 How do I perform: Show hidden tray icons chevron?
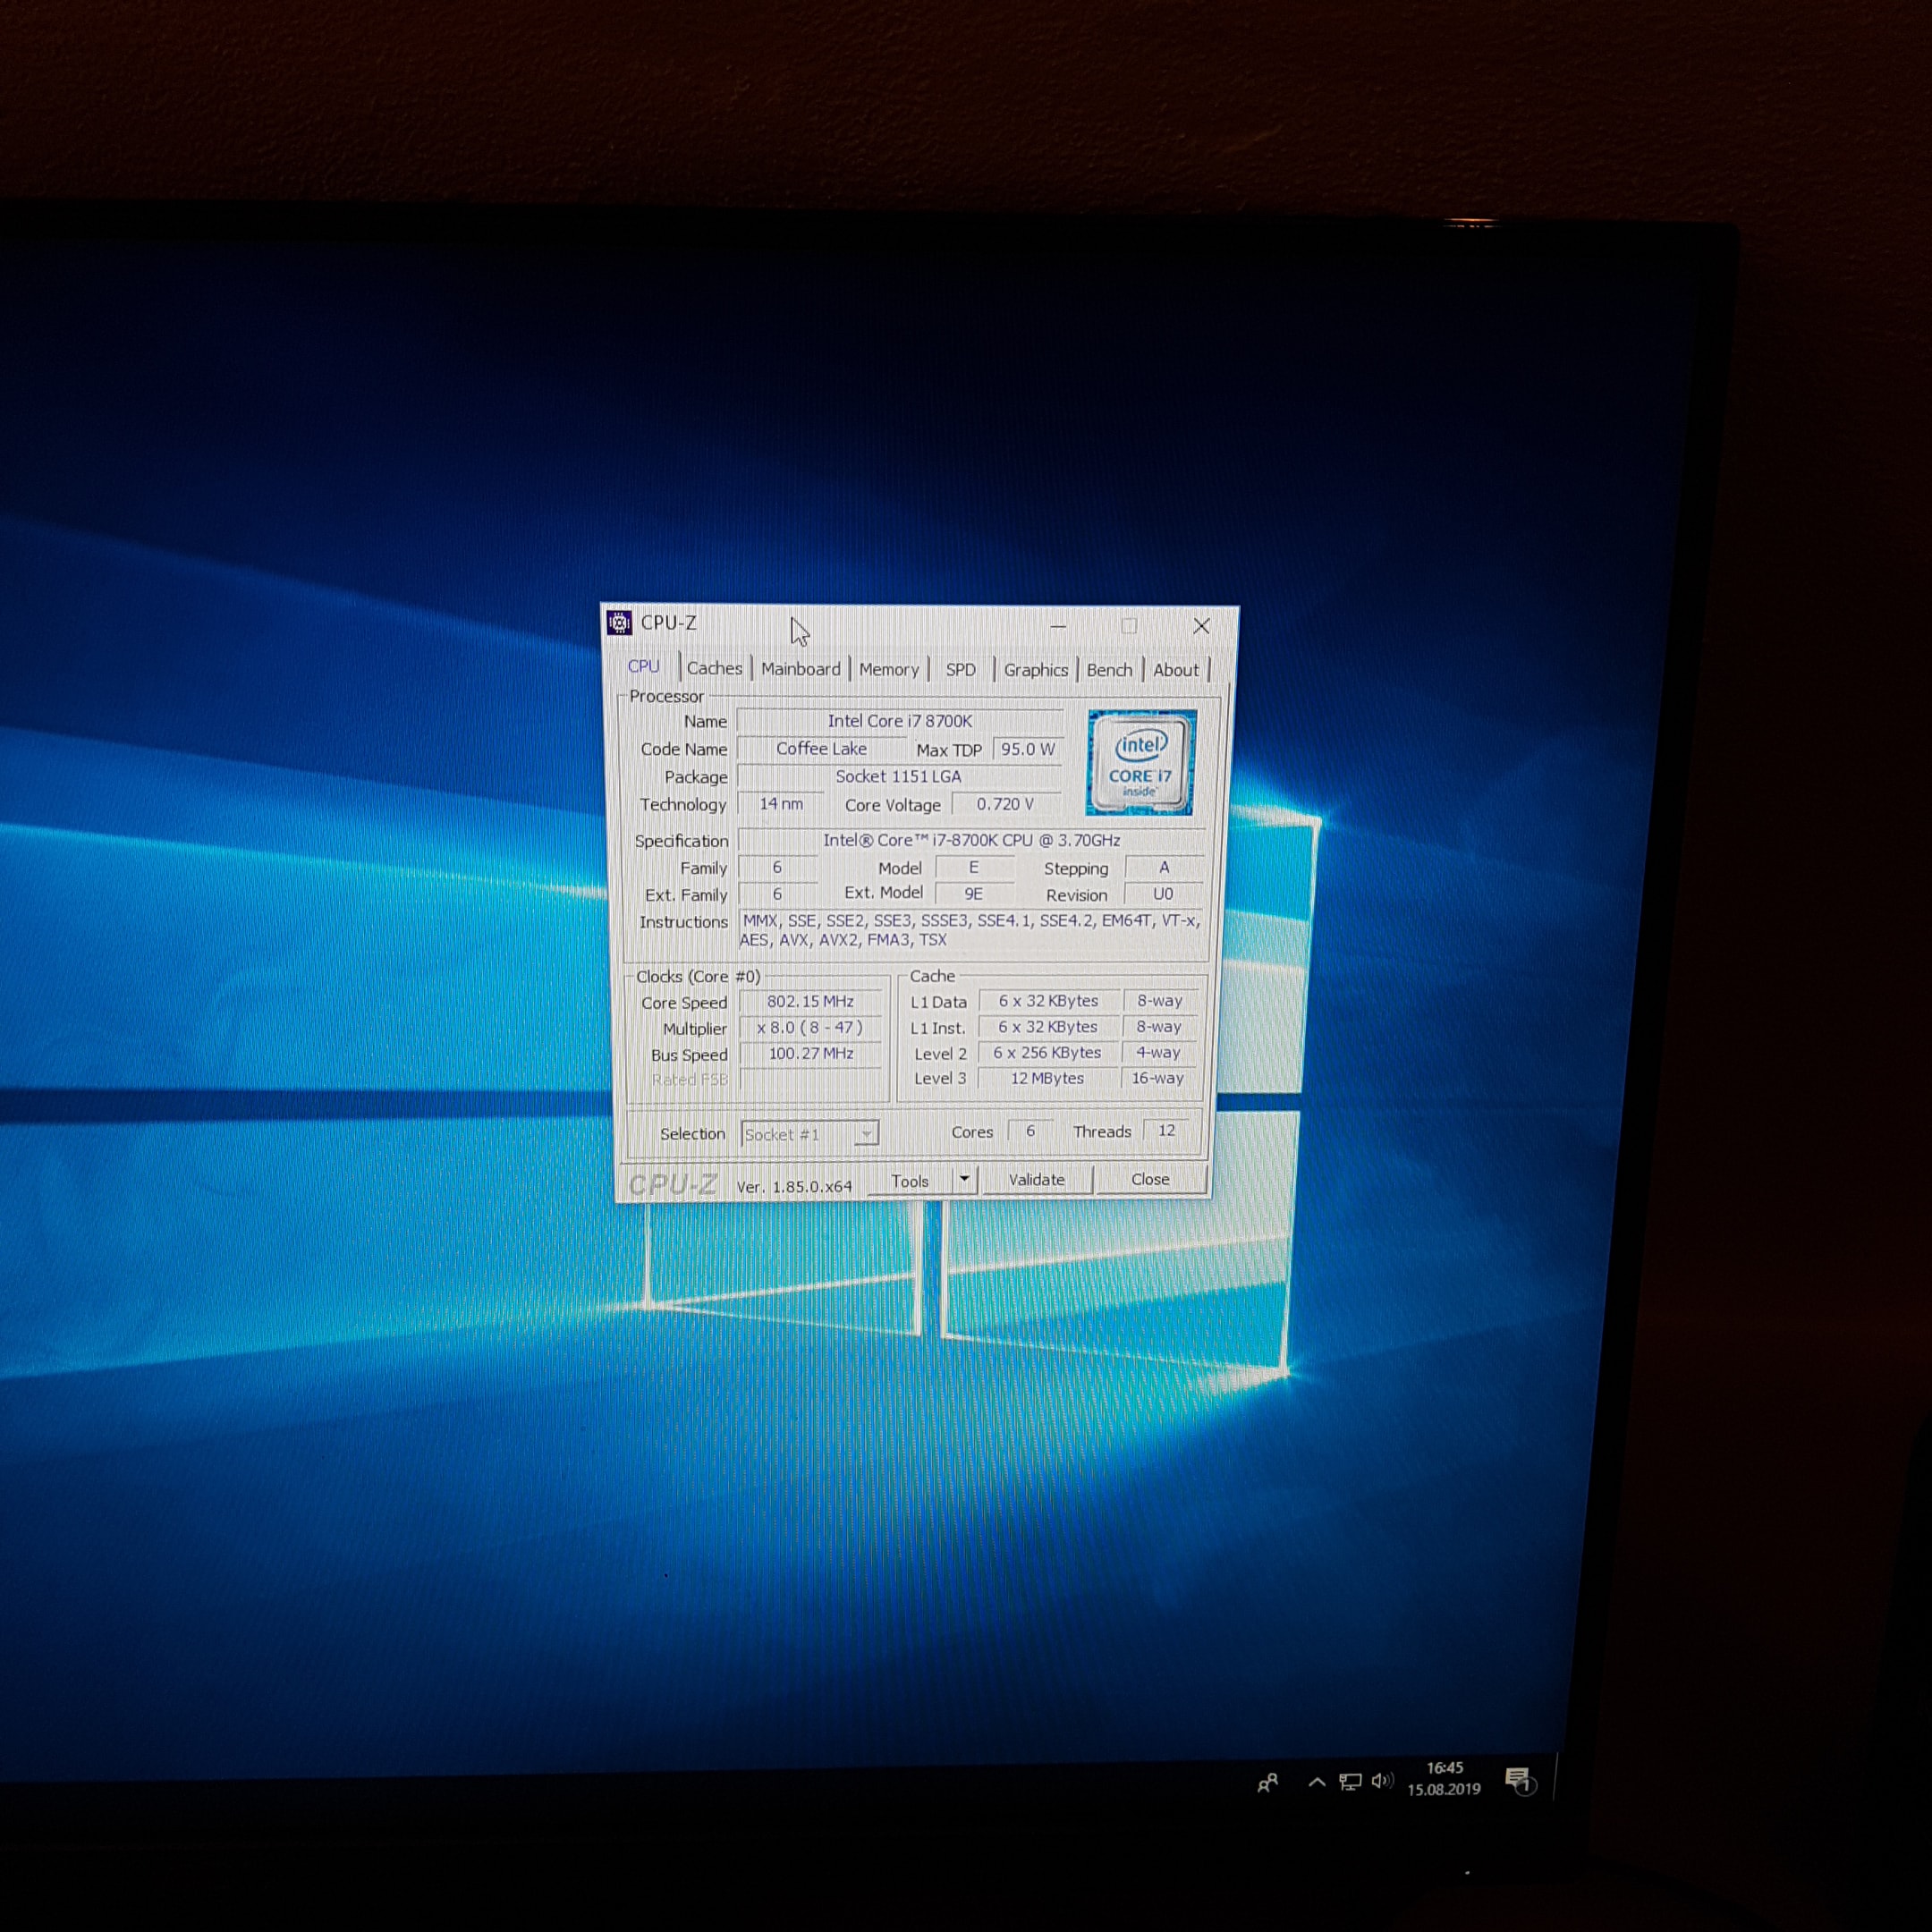[x=1317, y=1782]
